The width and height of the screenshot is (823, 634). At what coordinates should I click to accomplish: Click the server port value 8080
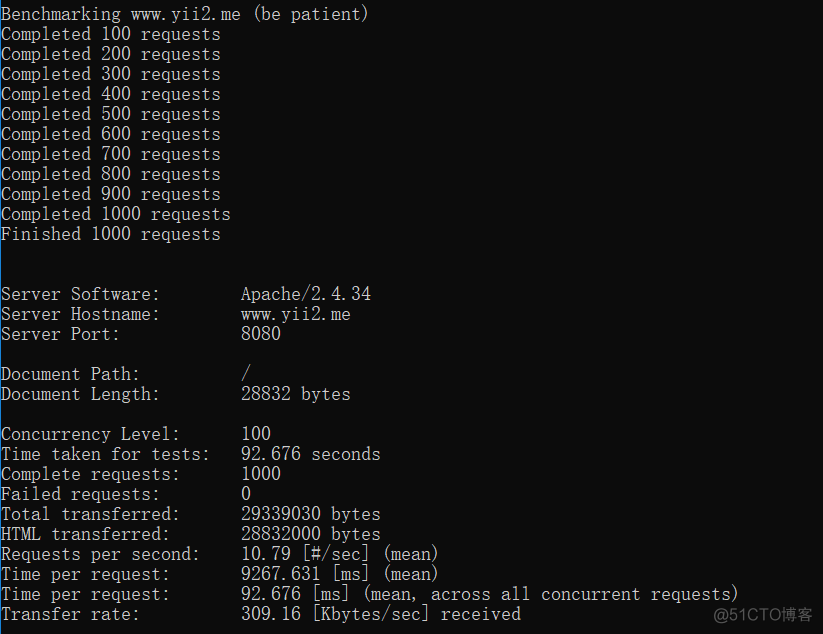click(261, 334)
